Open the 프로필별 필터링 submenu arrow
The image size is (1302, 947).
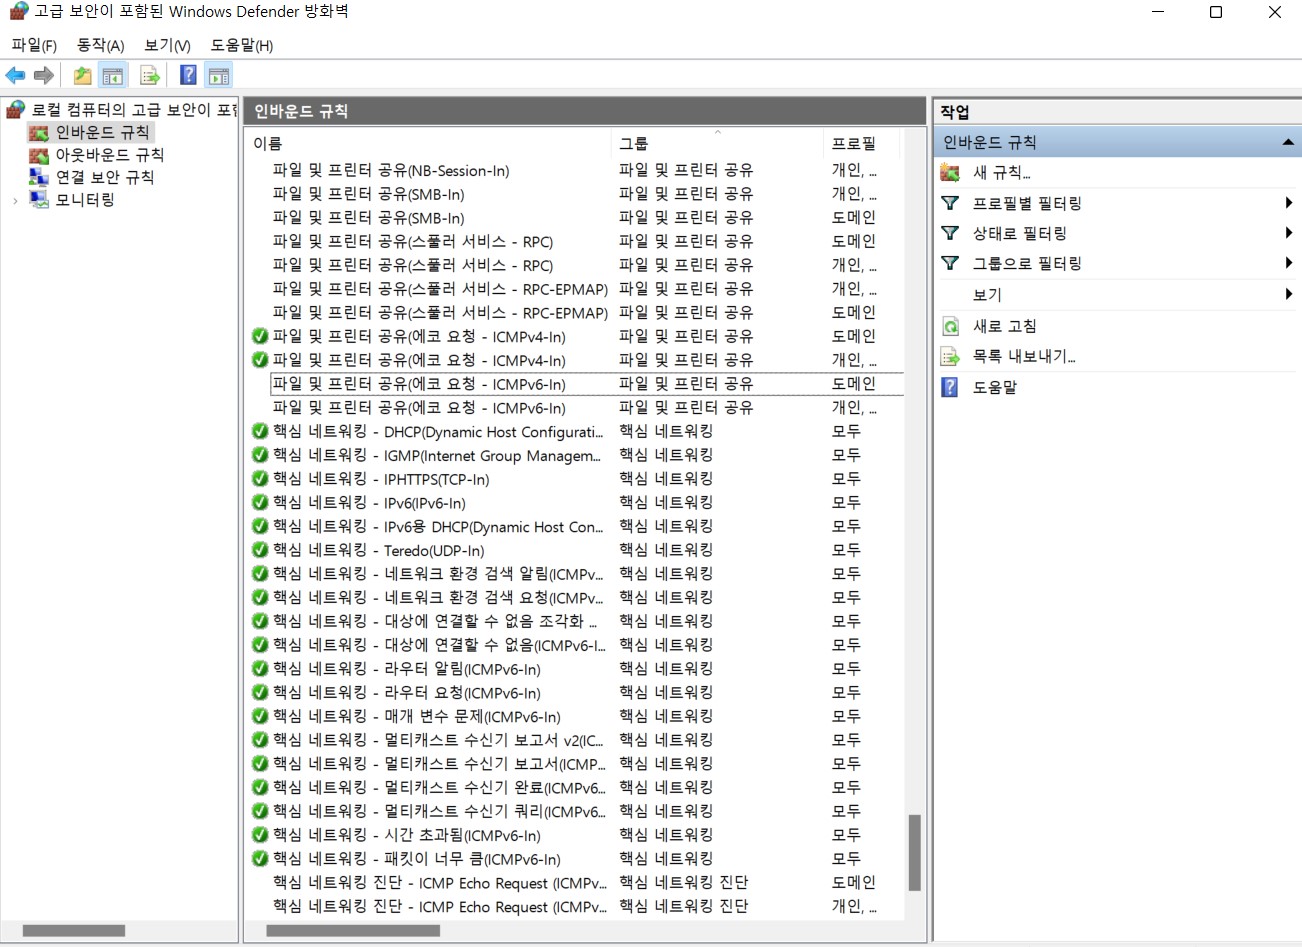[x=1289, y=203]
